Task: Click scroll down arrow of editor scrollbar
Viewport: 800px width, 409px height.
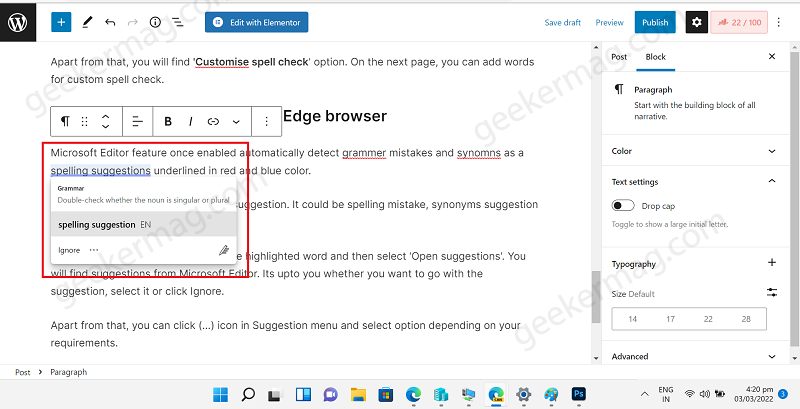Action: 595,358
